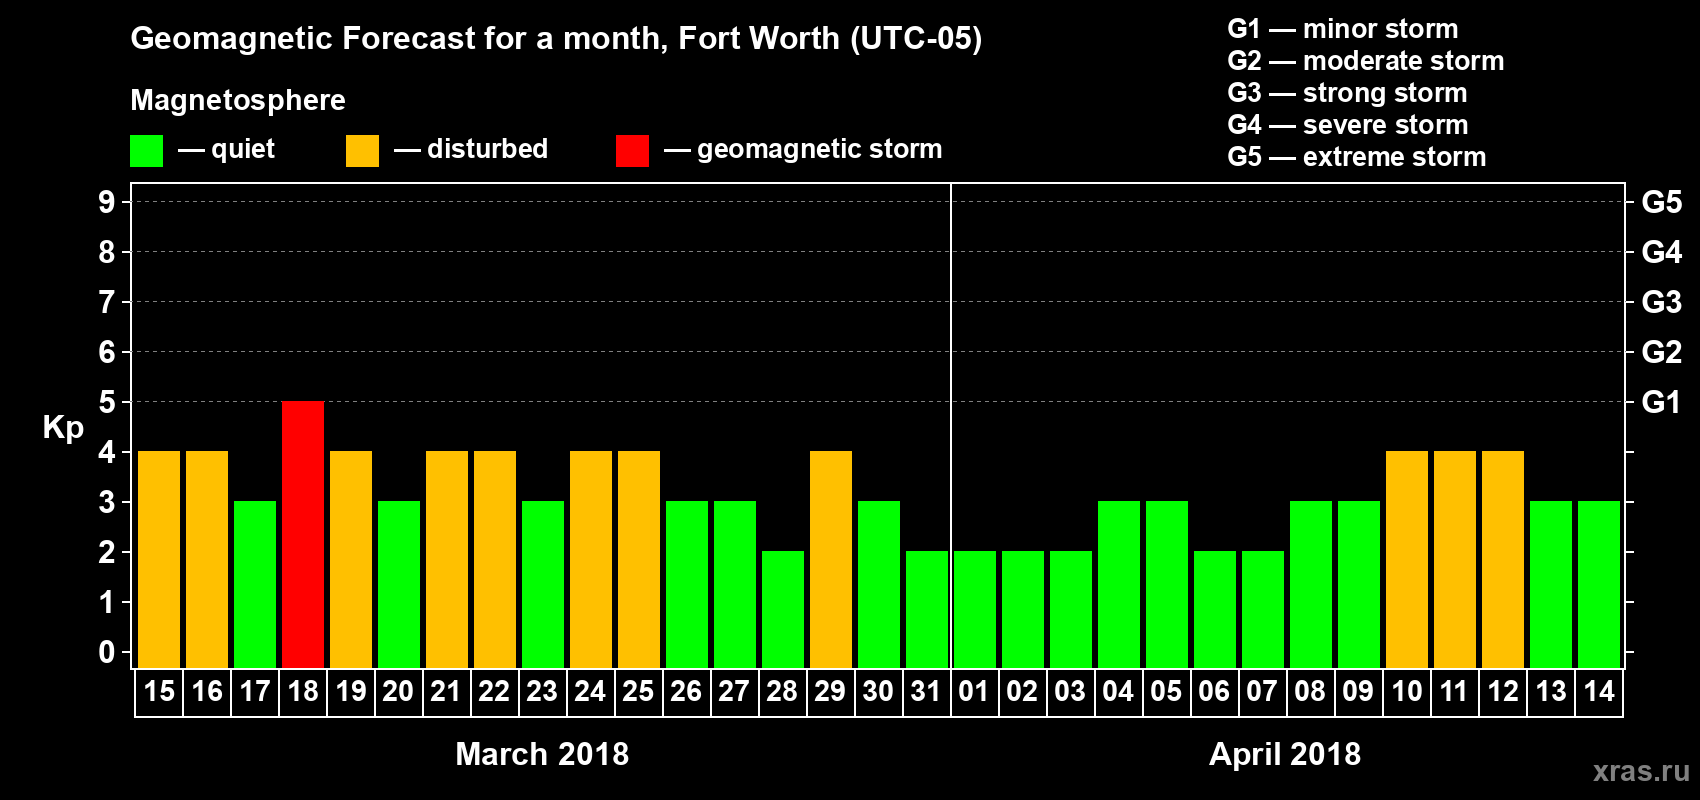Click the Kp axis value 7
This screenshot has height=800, width=1700.
point(107,302)
